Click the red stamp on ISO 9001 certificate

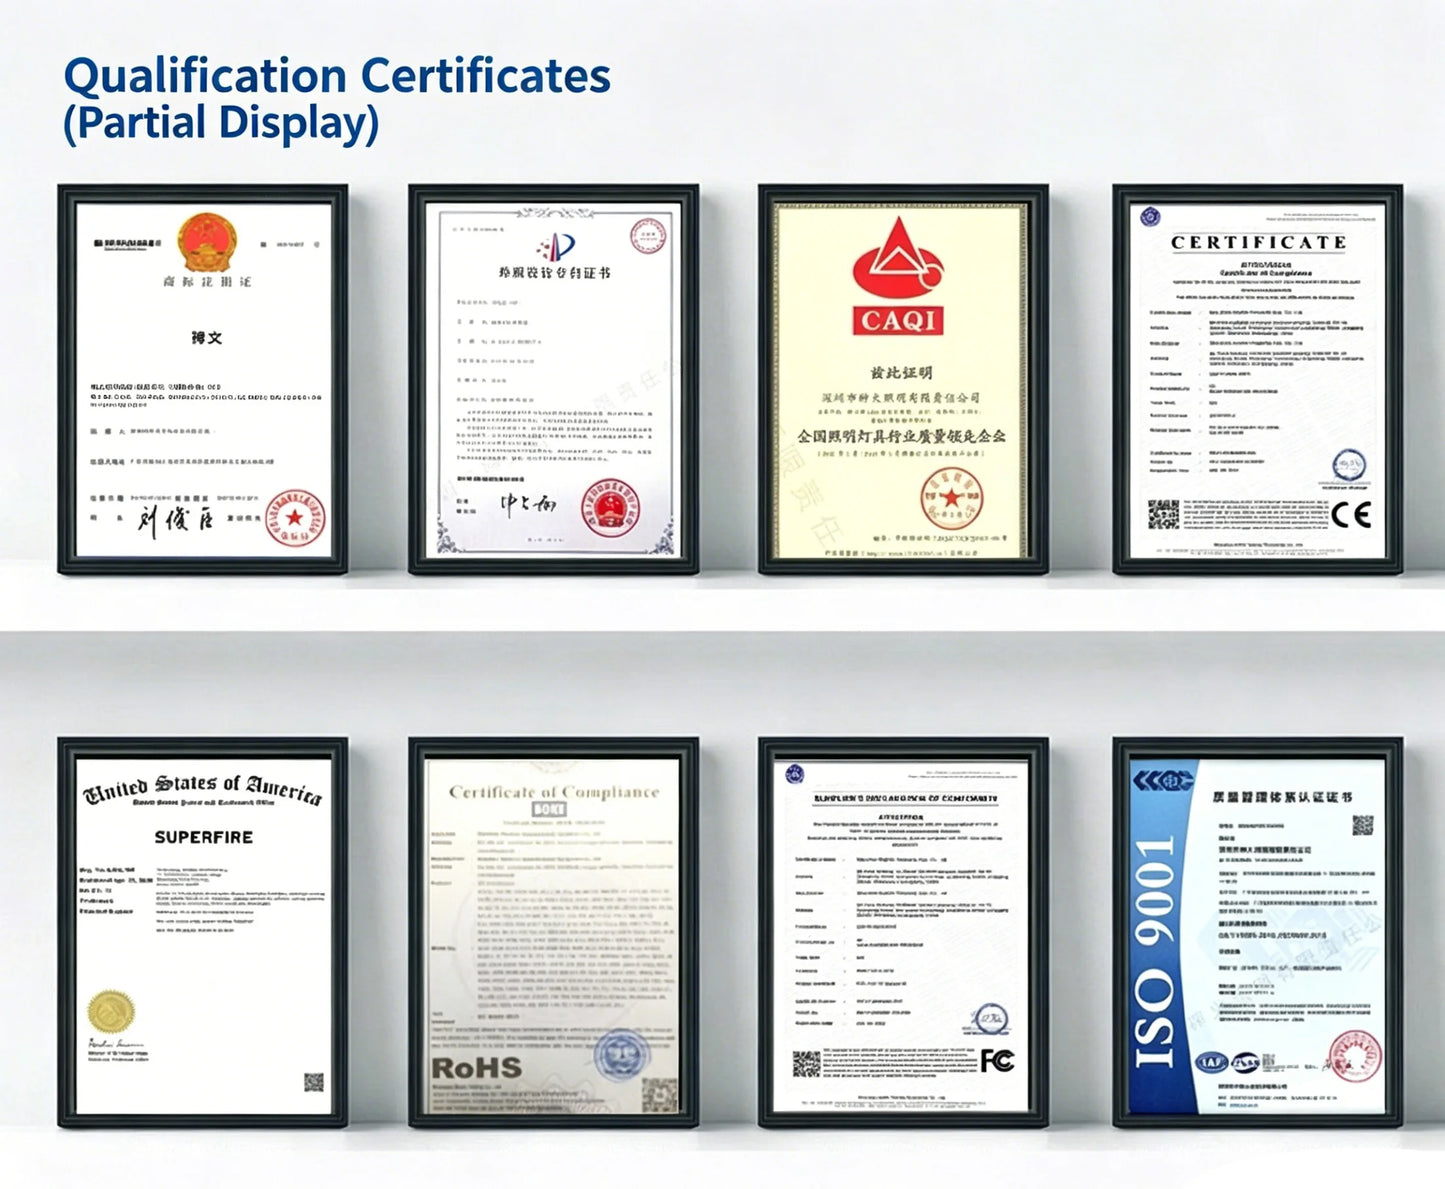[1355, 1056]
